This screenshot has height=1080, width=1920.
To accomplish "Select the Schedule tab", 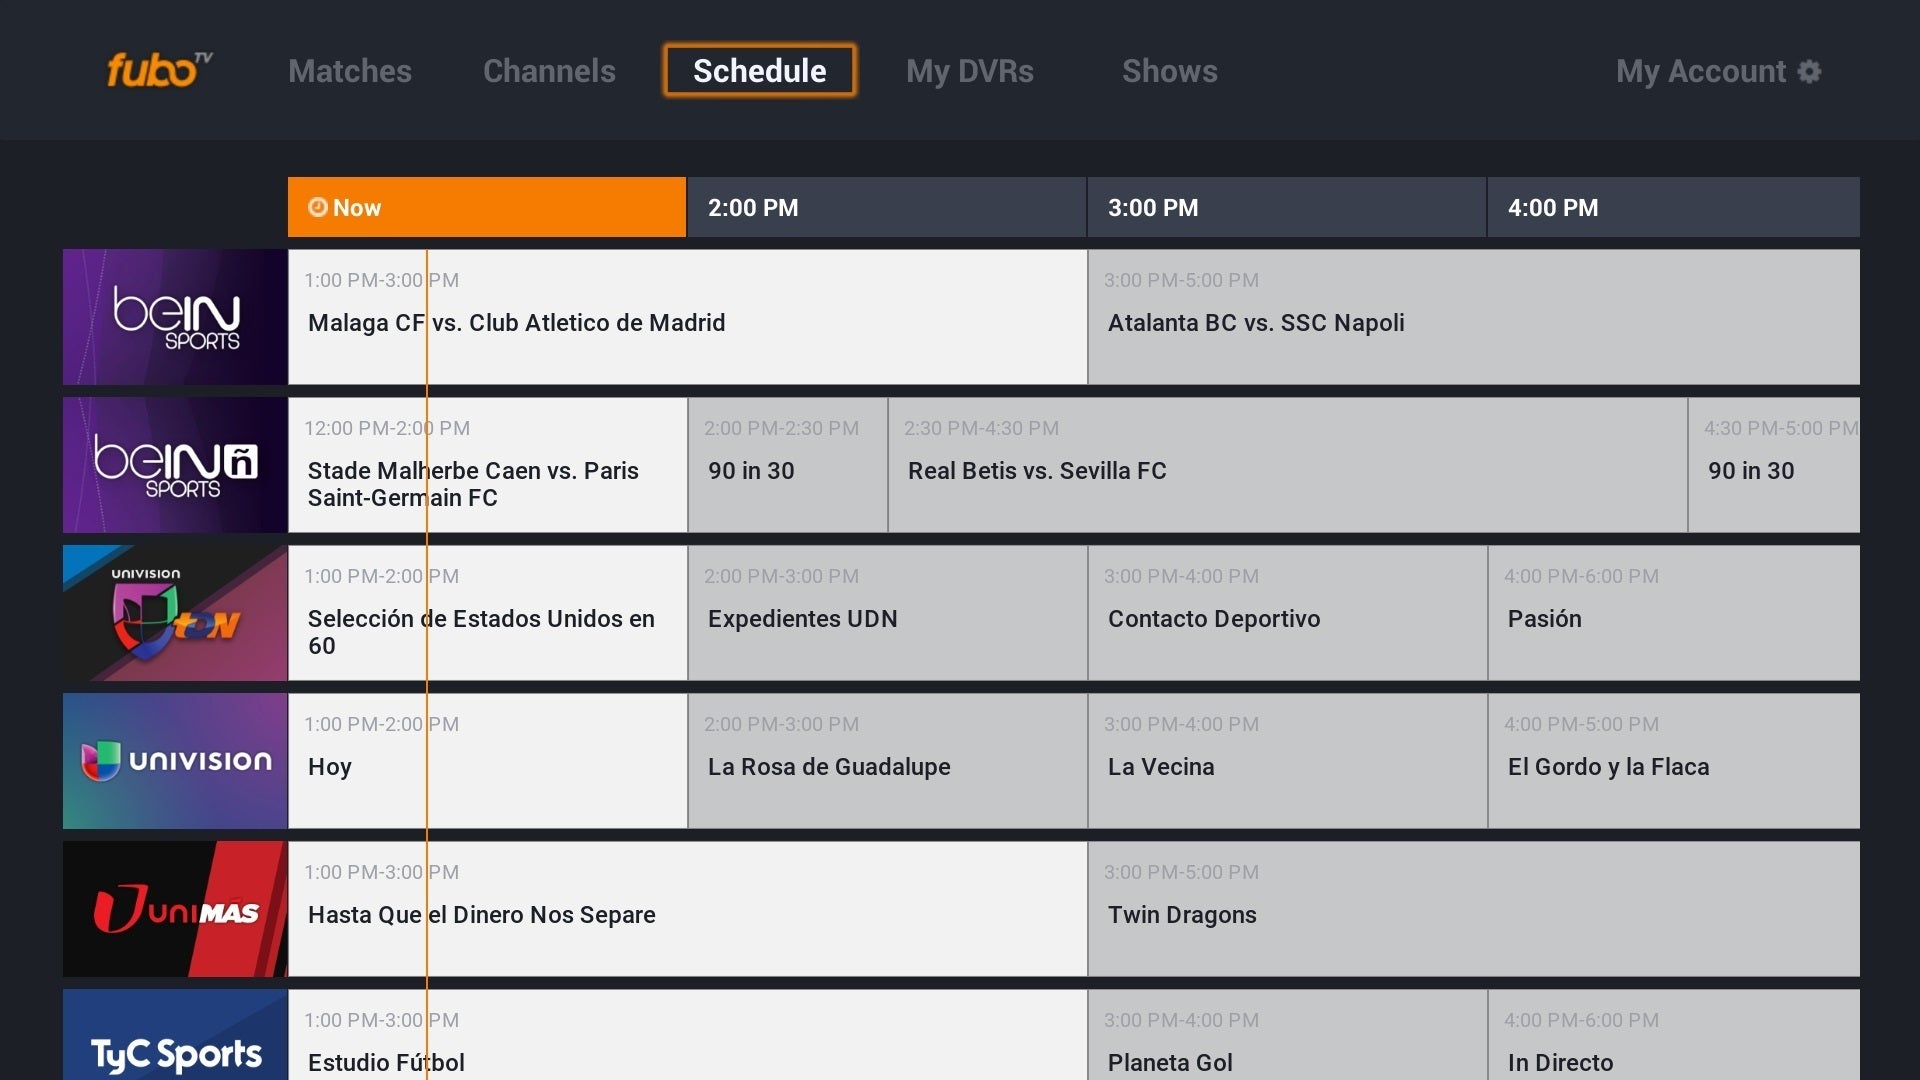I will (x=758, y=73).
